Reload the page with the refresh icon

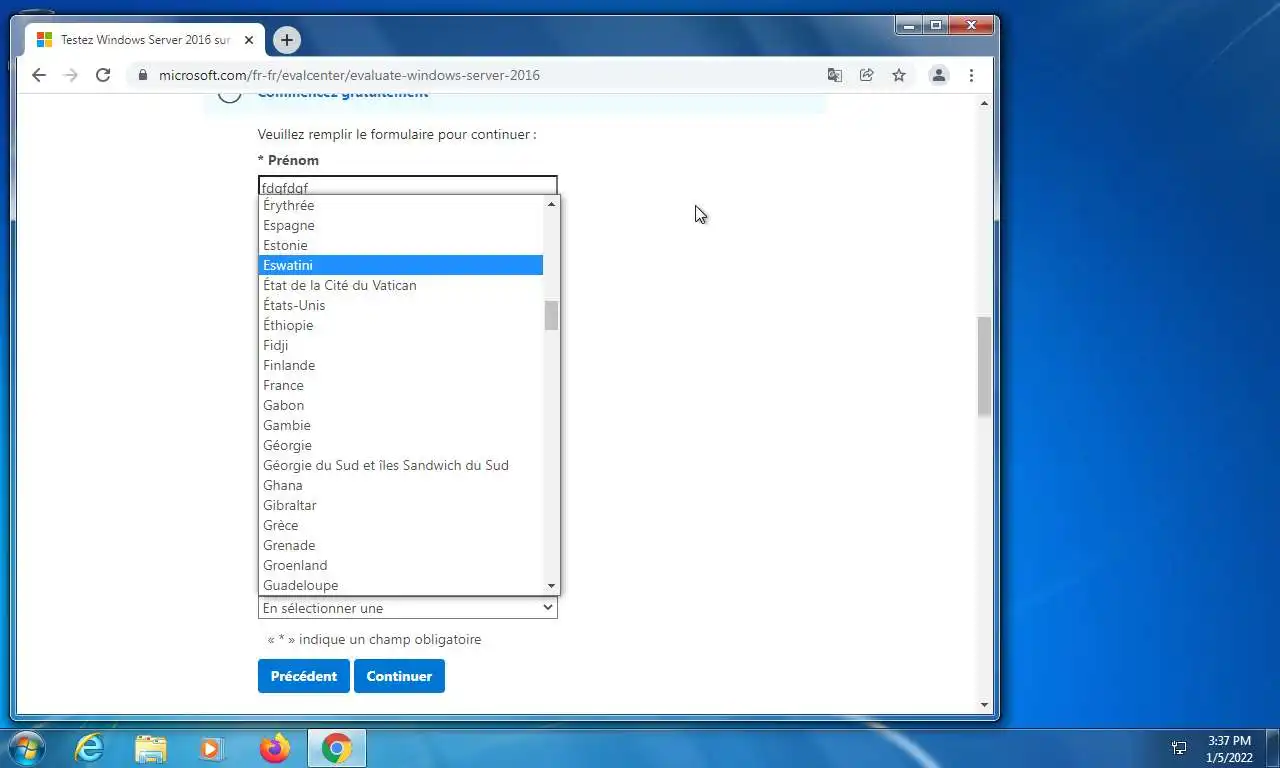(102, 75)
